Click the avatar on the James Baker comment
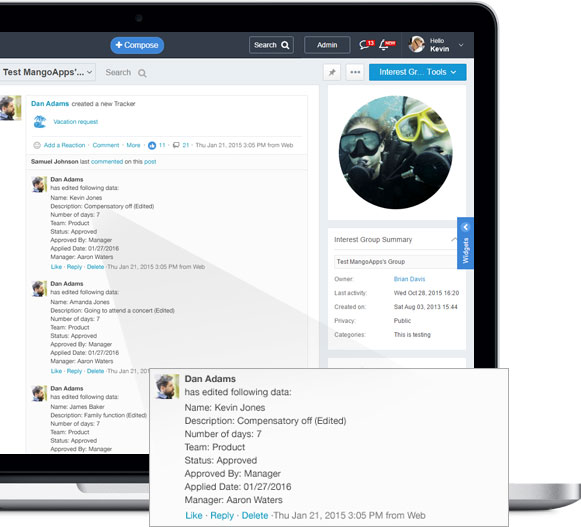The image size is (581, 527). click(39, 394)
